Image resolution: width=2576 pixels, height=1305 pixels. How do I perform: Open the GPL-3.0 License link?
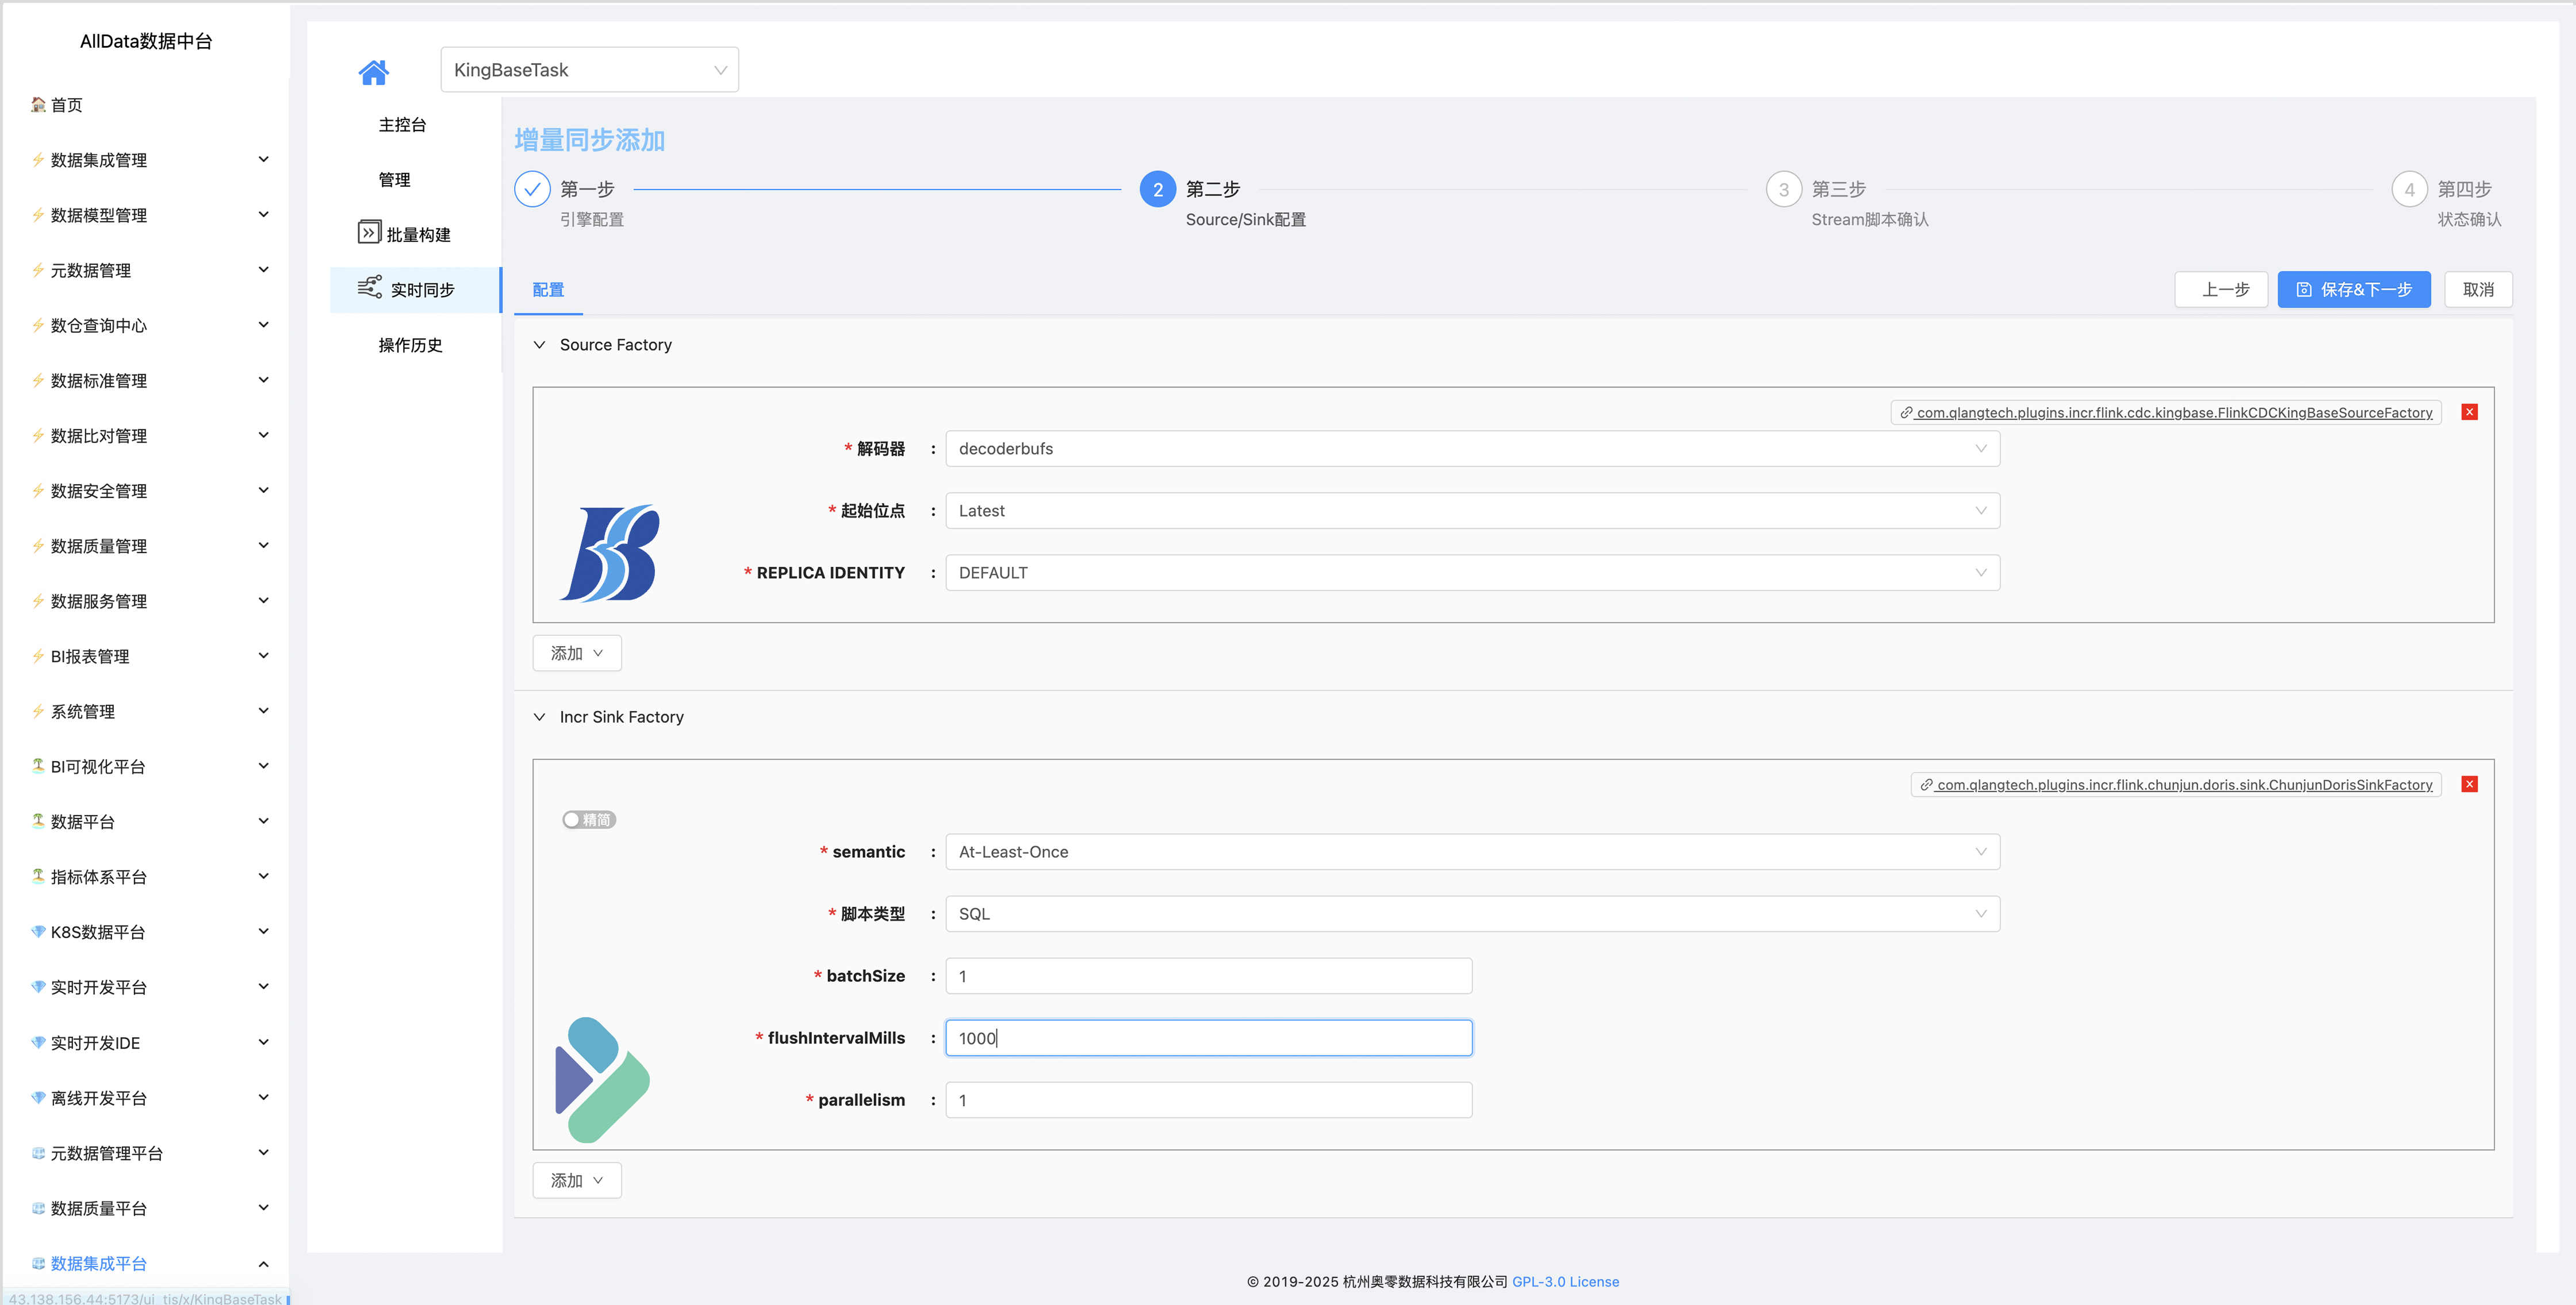pyautogui.click(x=1565, y=1281)
